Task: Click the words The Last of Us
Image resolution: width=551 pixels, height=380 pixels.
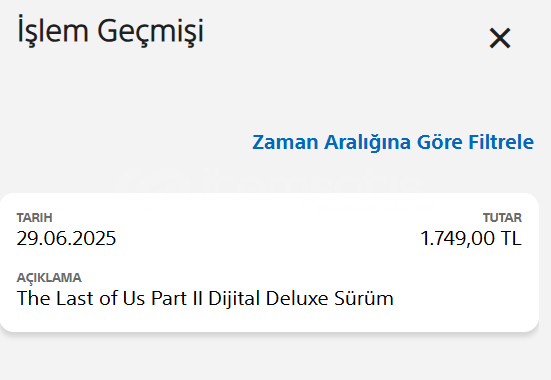Action: pyautogui.click(x=81, y=298)
